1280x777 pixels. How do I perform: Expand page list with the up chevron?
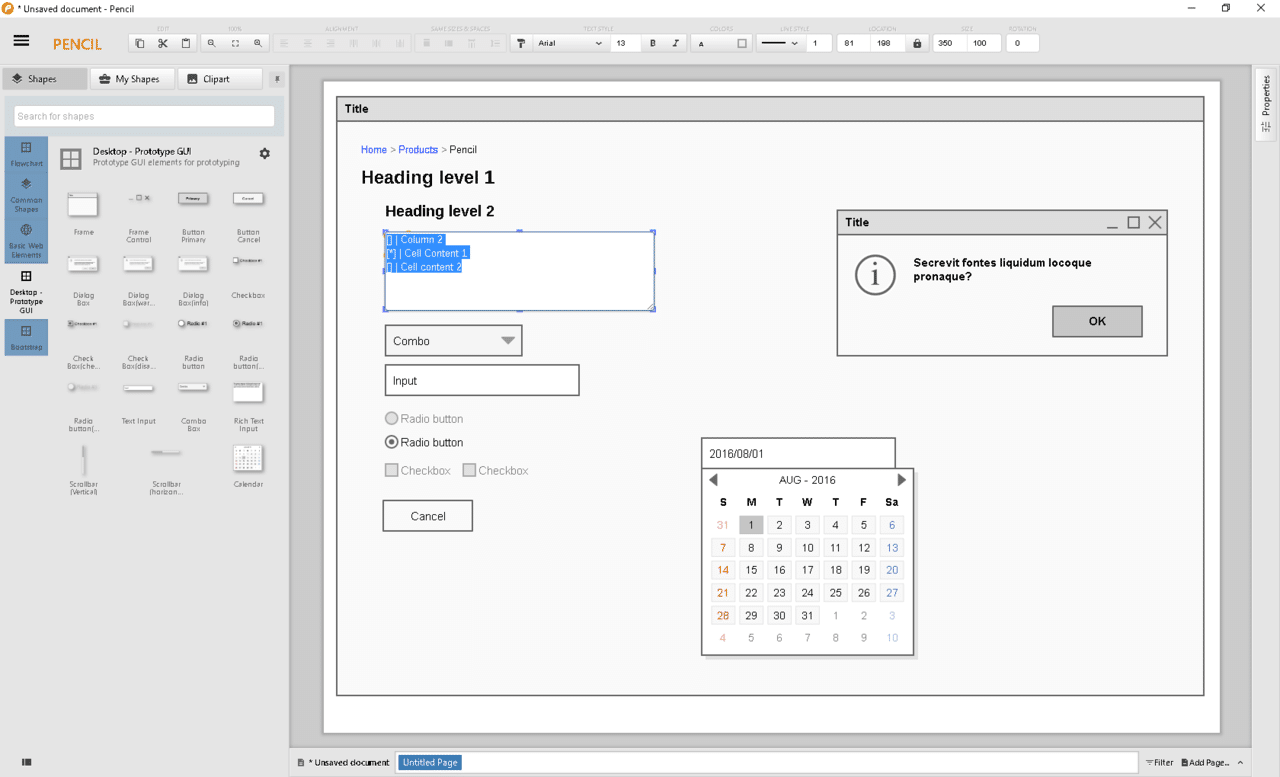pyautogui.click(x=1241, y=762)
